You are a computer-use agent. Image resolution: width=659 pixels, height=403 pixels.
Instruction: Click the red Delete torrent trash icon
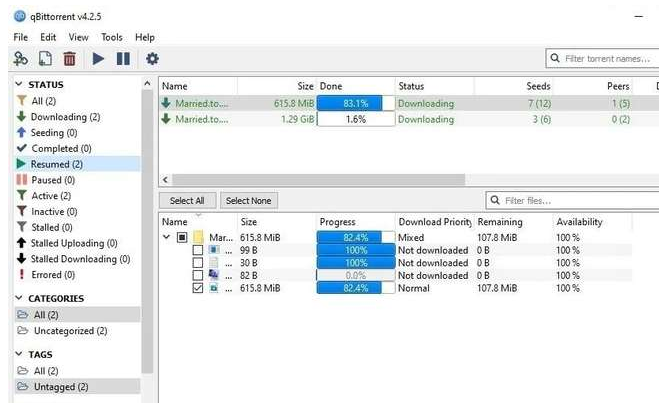pos(69,59)
